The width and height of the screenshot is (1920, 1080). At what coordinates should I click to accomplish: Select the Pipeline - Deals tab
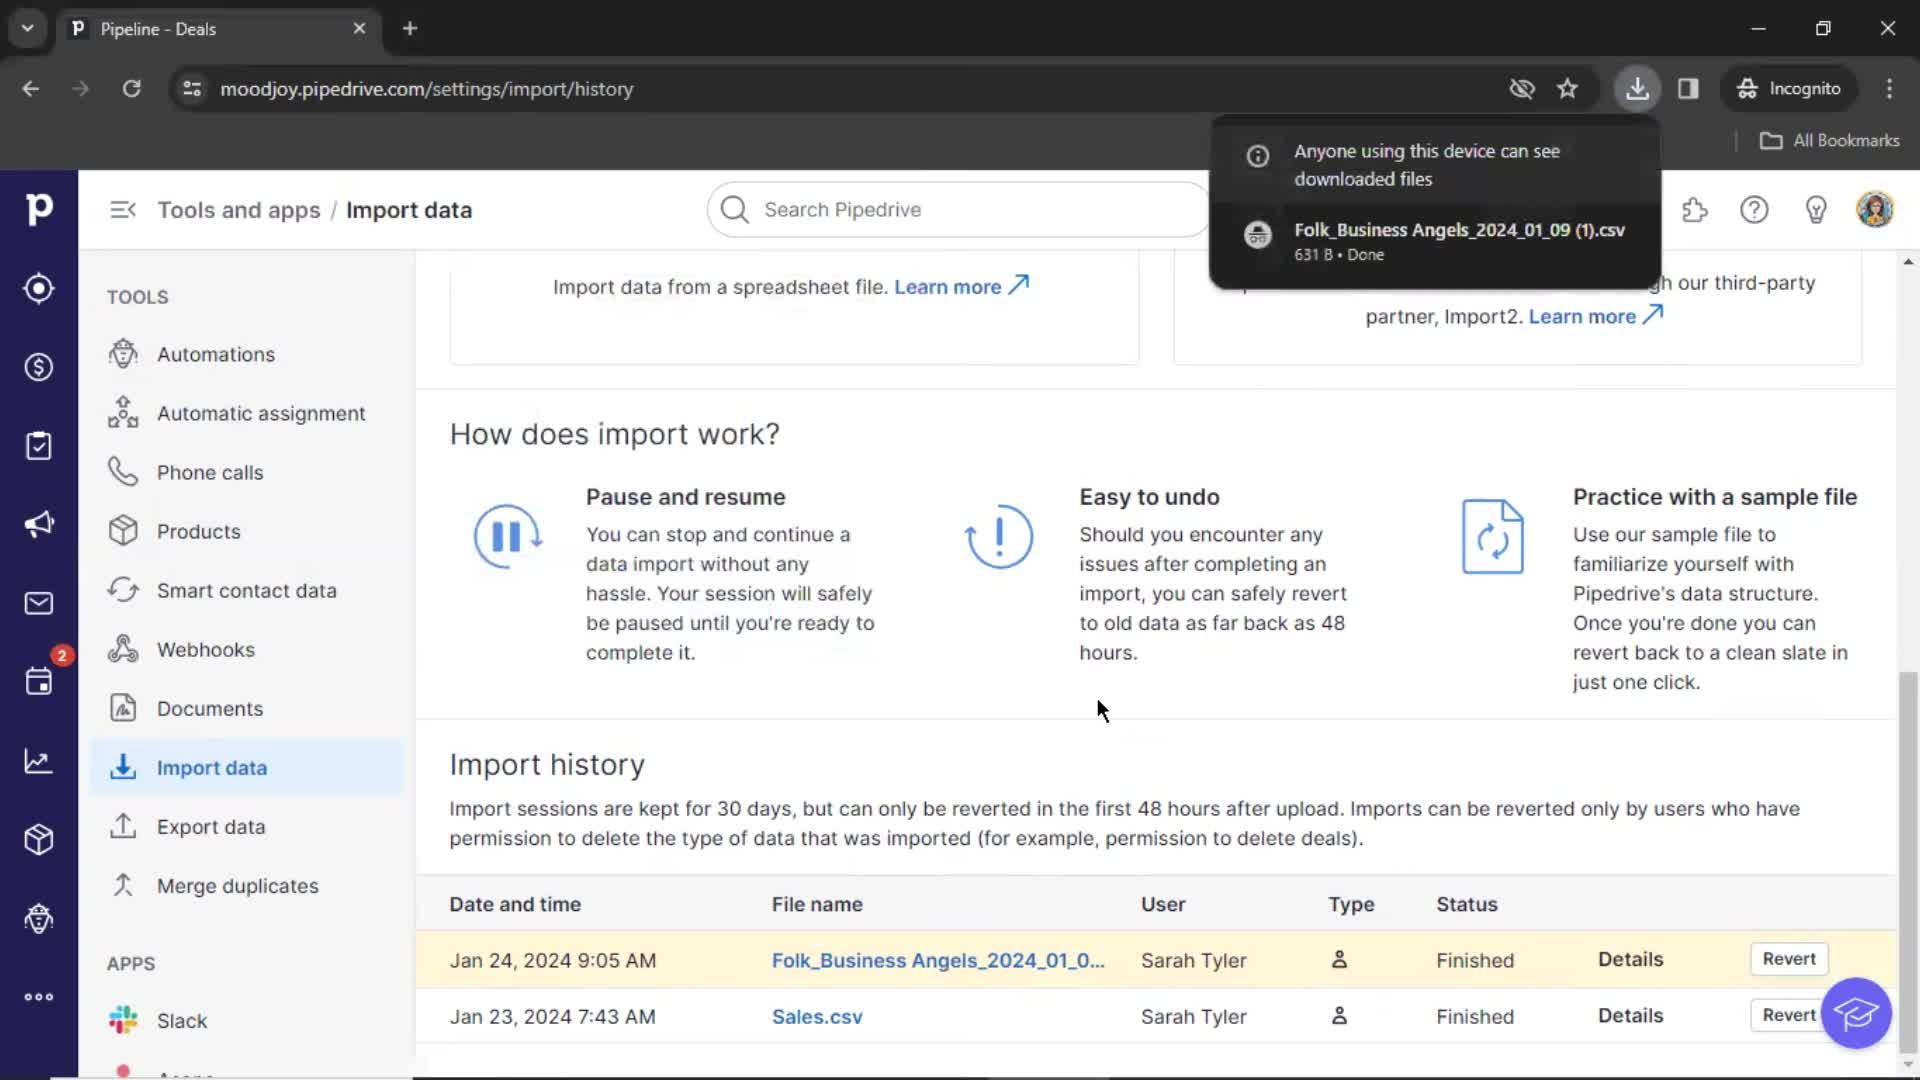click(x=219, y=28)
